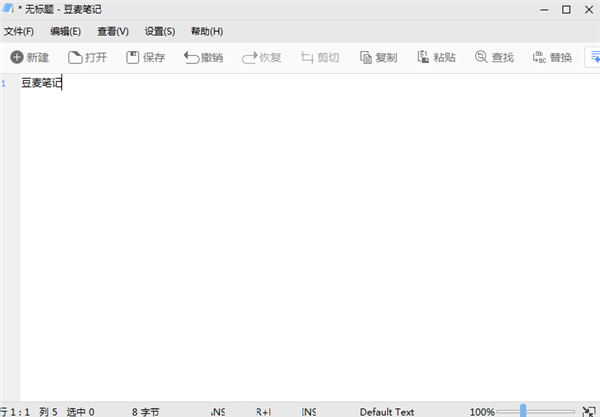Click the partially visible icon after 替换
This screenshot has height=417, width=600.
(593, 57)
